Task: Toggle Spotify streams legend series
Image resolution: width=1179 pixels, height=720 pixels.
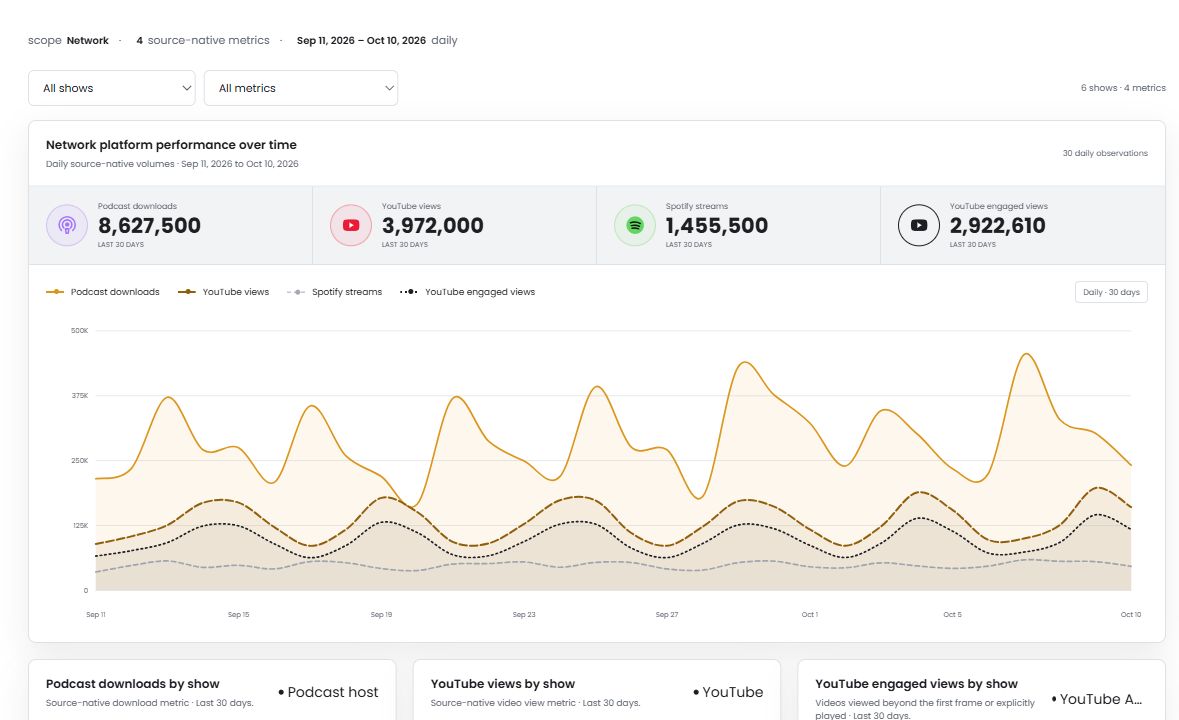Action: click(335, 292)
